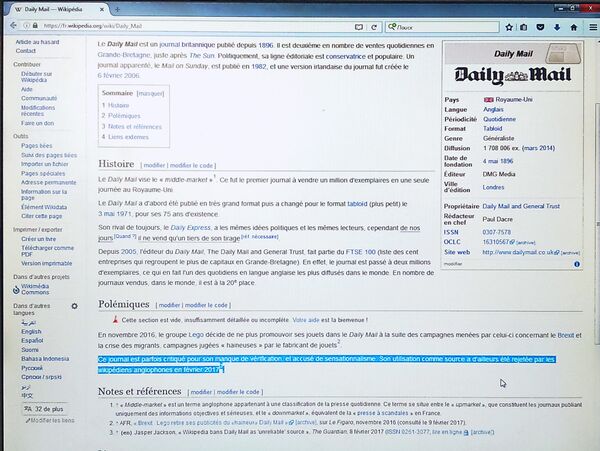Open 'Daily Mail and General Trust' infobox link

click(521, 206)
